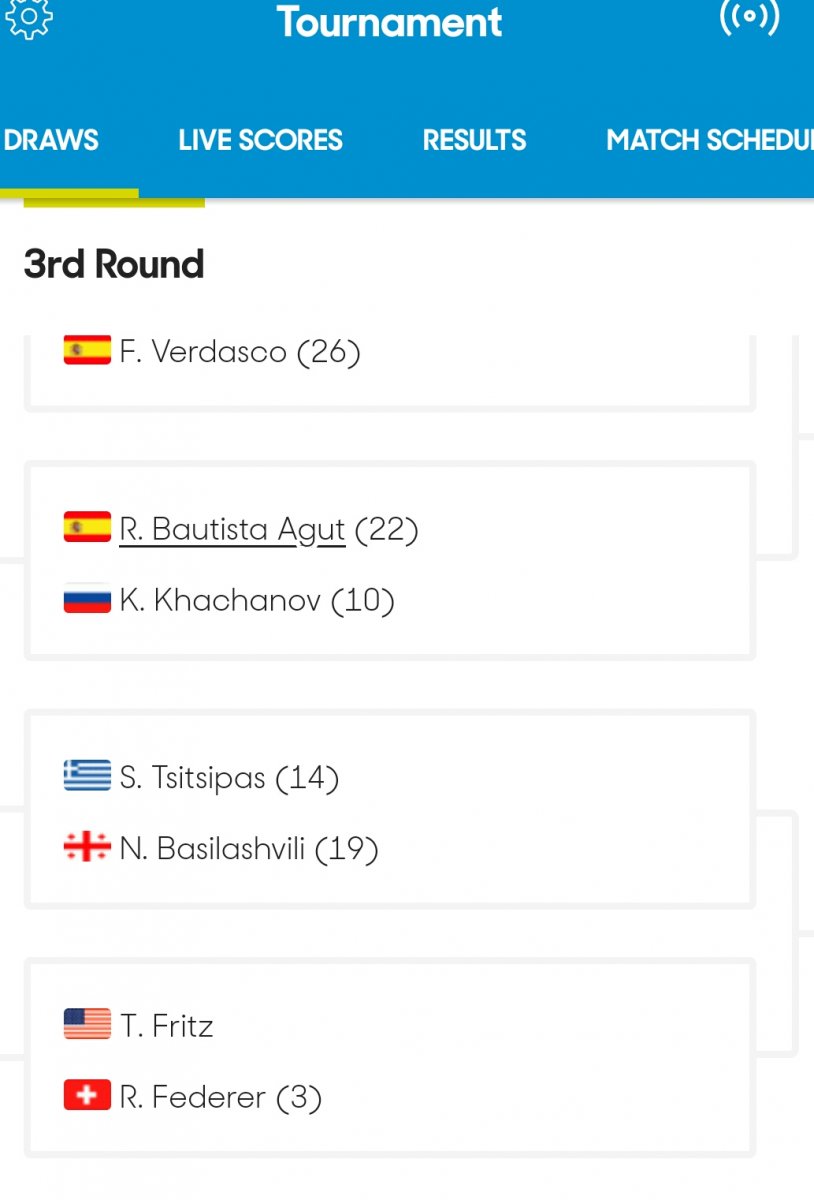Click the Spain flag beside F. Verdasco
814x1200 pixels.
pos(87,351)
